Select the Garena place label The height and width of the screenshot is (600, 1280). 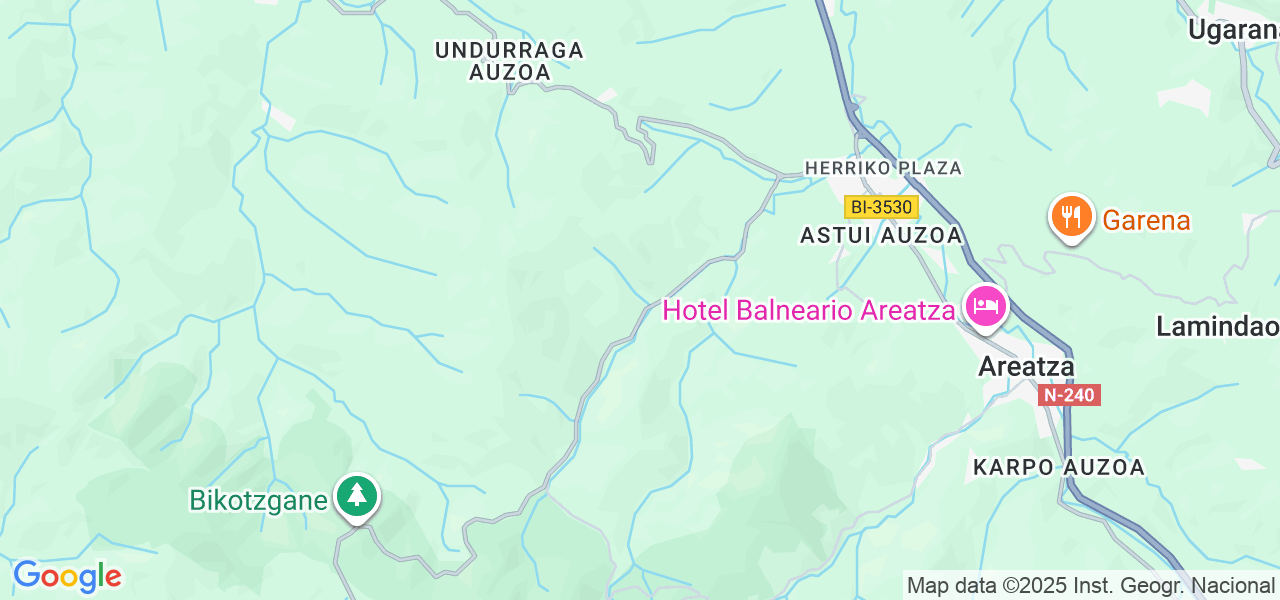click(1146, 220)
